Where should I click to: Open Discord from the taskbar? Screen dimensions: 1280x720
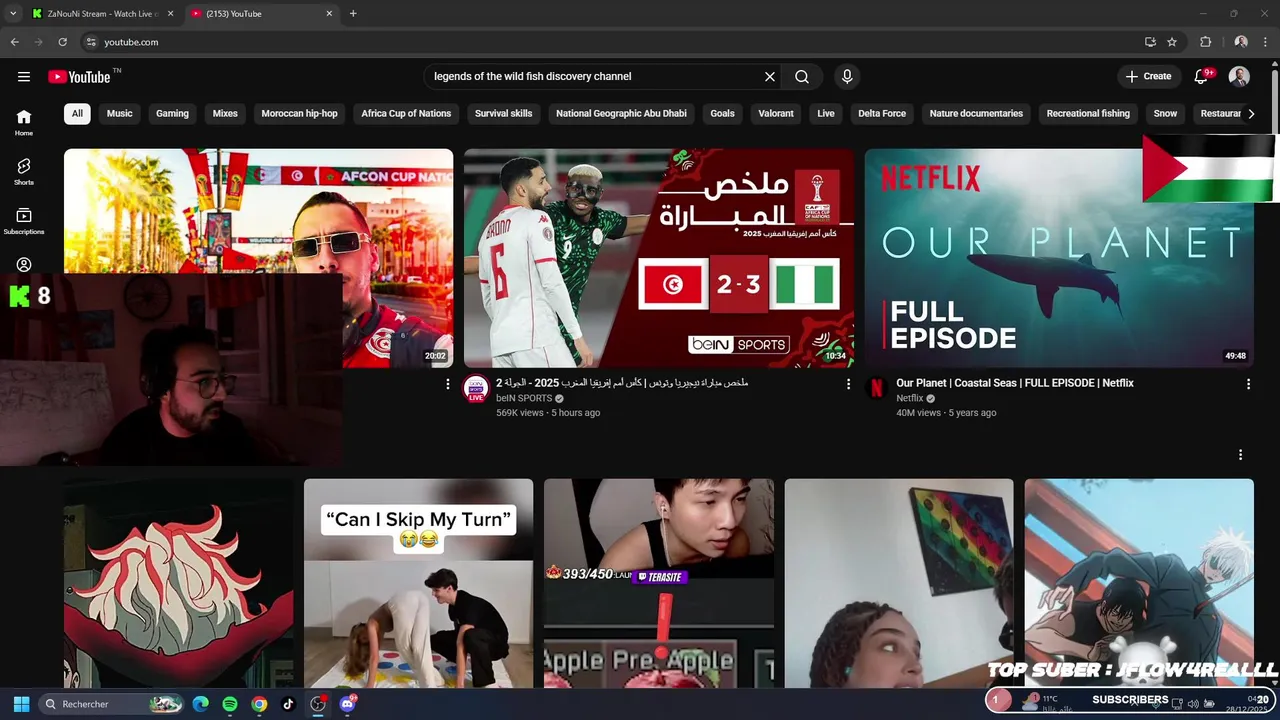(347, 704)
